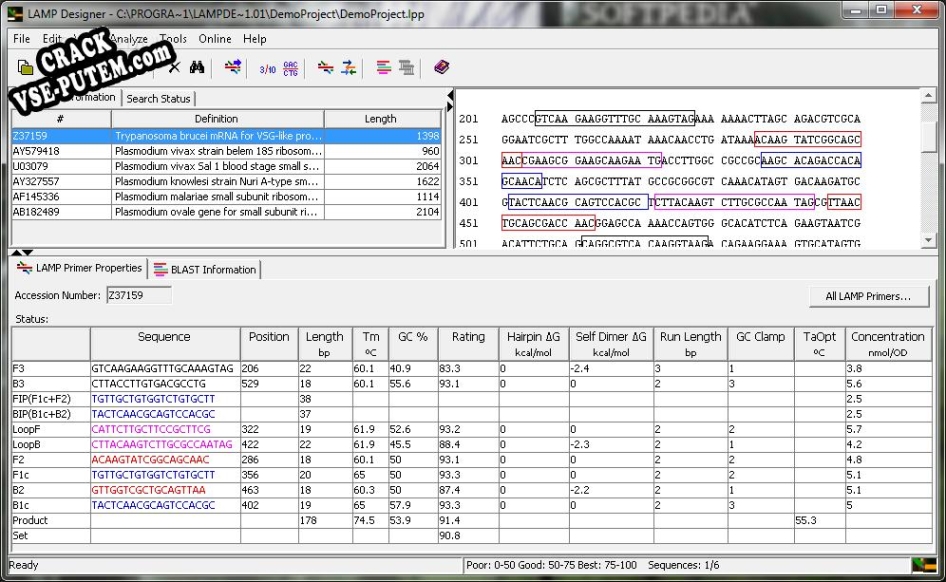Click the 3/10 toolbar icon
946x582 pixels.
[x=267, y=69]
